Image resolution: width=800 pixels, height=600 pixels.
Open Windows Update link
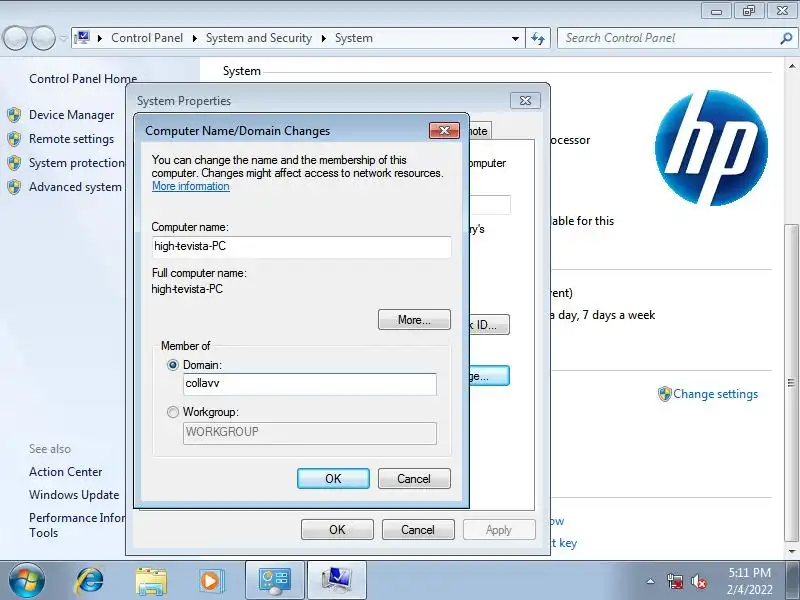coord(74,495)
